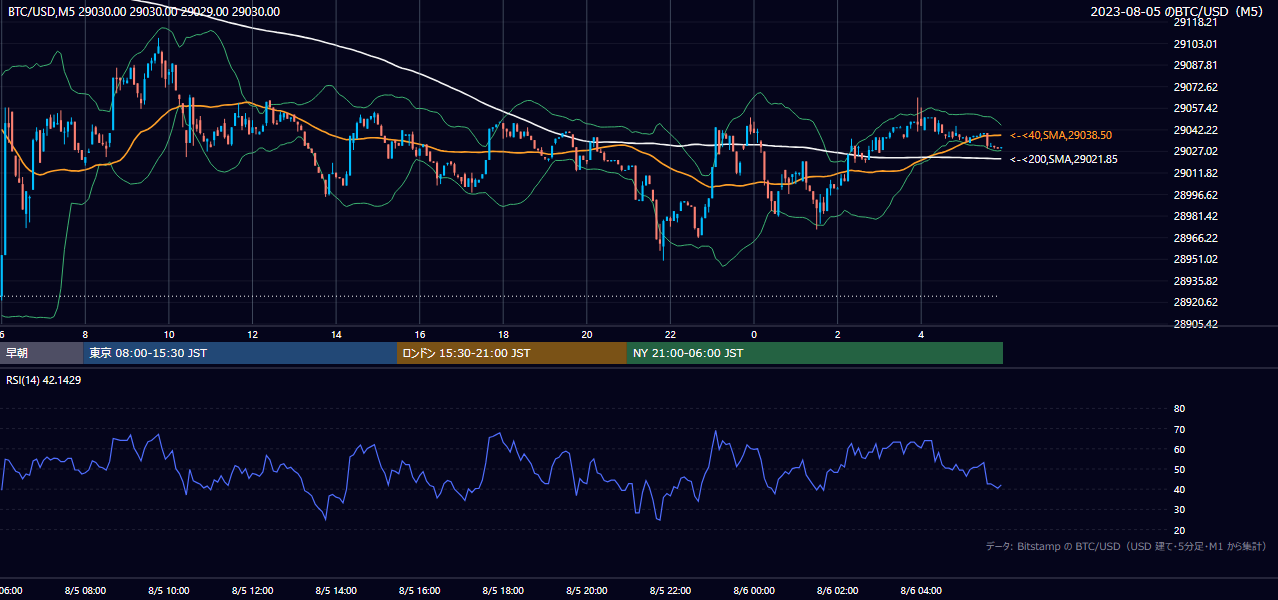Select the 28920.62 price axis label

1195,302
